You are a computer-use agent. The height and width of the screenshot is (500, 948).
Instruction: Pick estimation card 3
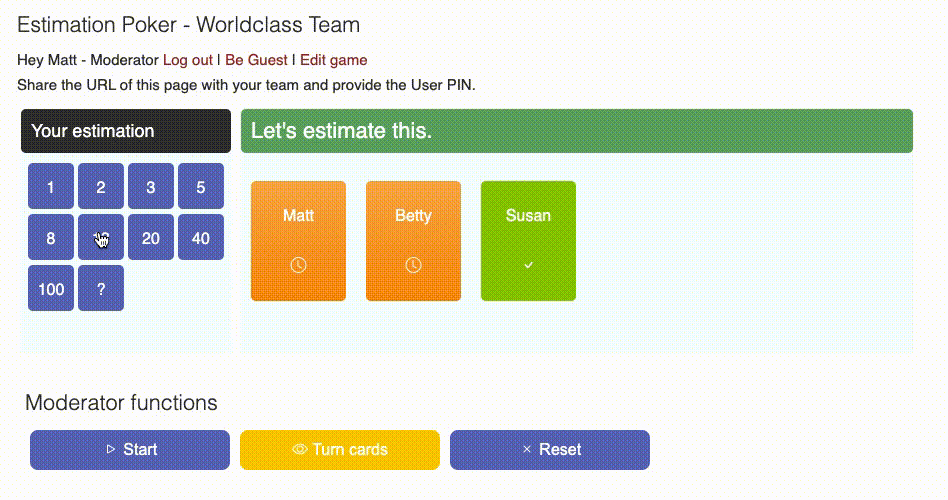tap(151, 187)
